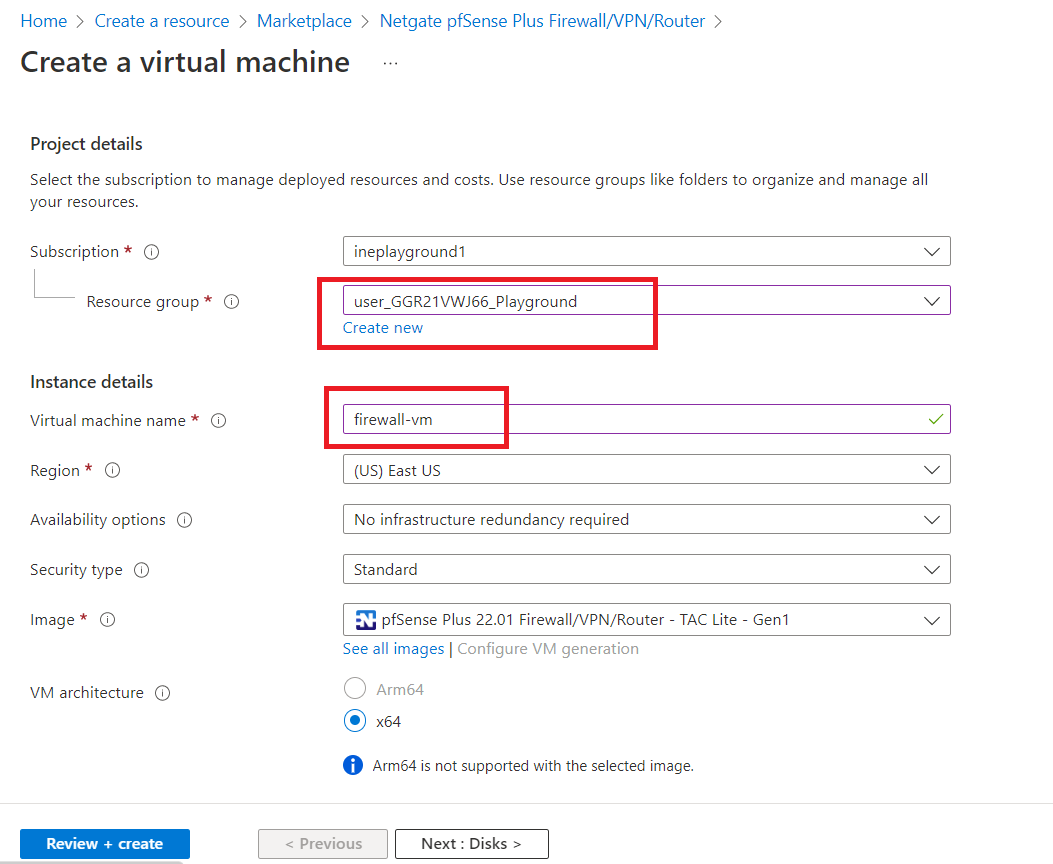Click the Virtual machine name input field
This screenshot has height=864, width=1053.
pos(630,420)
